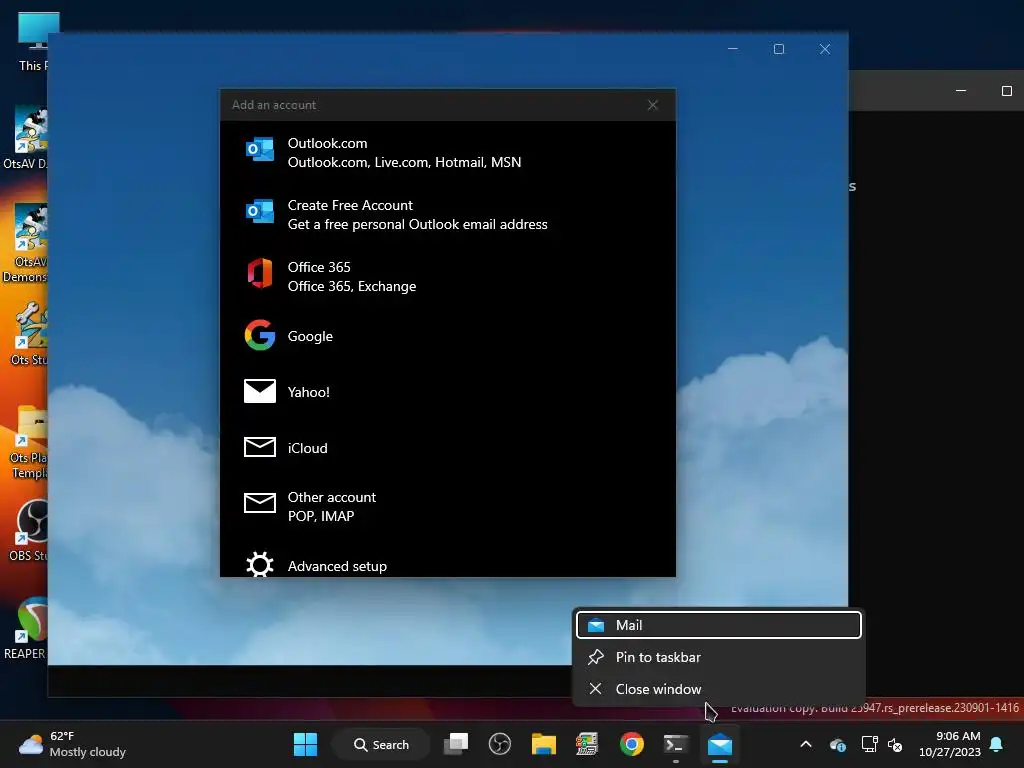This screenshot has width=1024, height=768.
Task: Select Create Free Account Outlook icon
Action: [x=260, y=212]
